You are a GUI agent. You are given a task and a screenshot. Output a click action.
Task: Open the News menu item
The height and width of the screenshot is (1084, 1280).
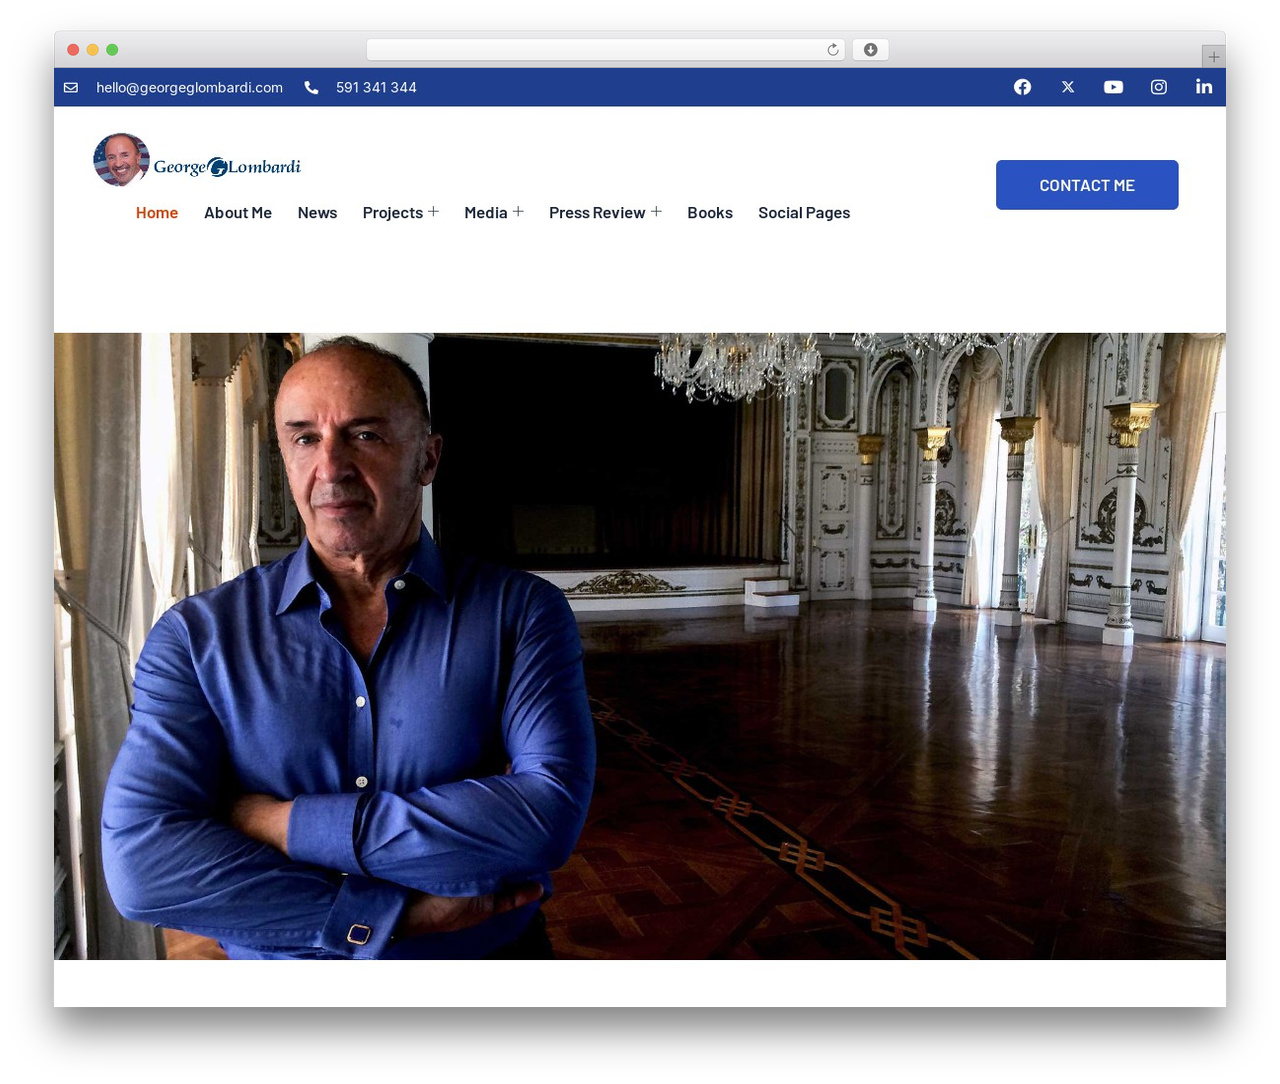[317, 213]
